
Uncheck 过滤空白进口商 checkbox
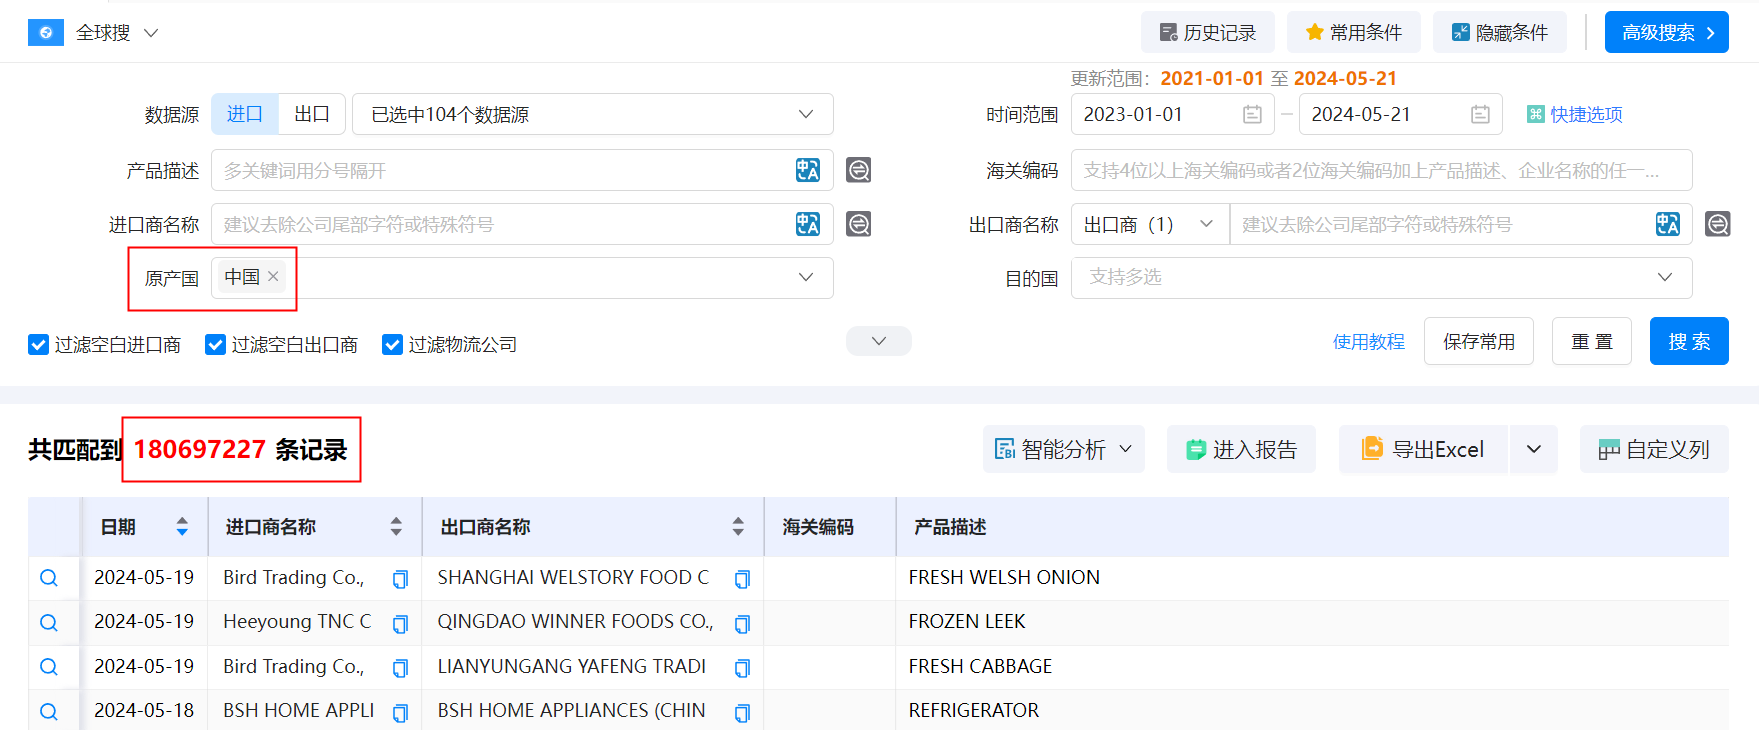[38, 345]
